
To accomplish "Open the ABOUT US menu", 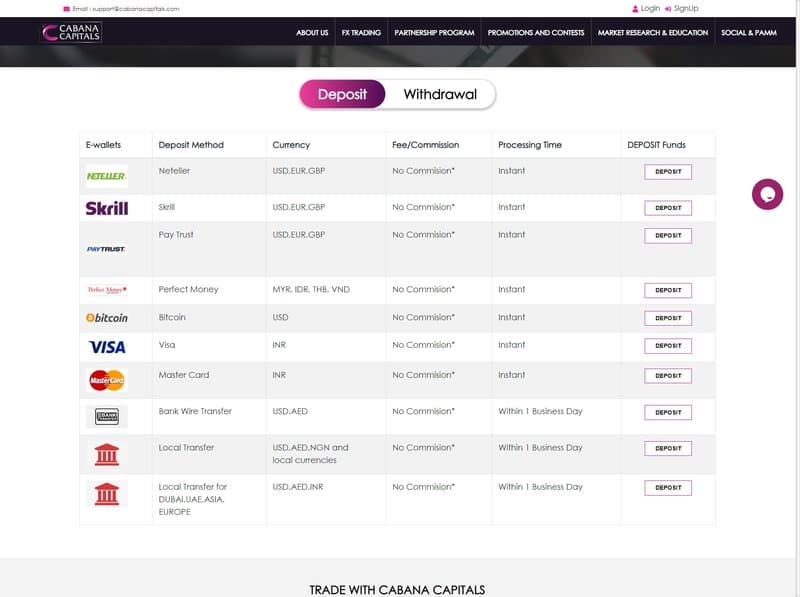I will pyautogui.click(x=312, y=33).
